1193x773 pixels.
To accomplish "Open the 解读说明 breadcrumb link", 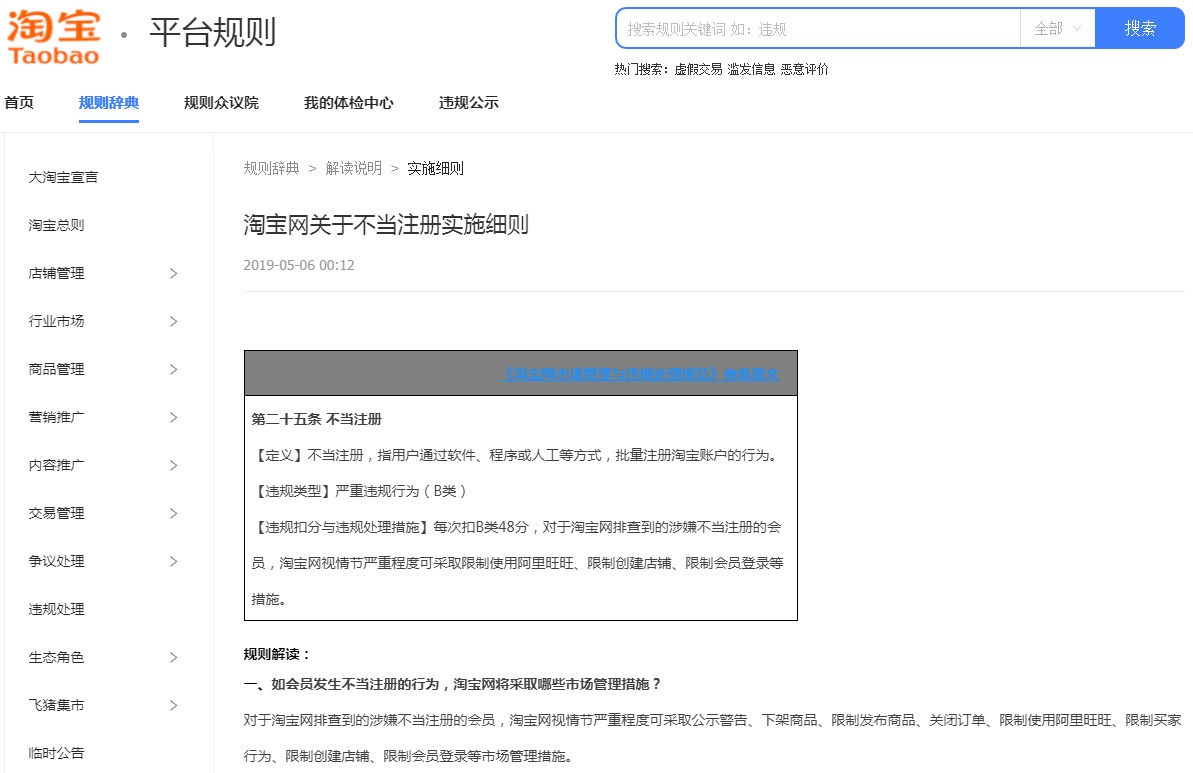I will 354,168.
